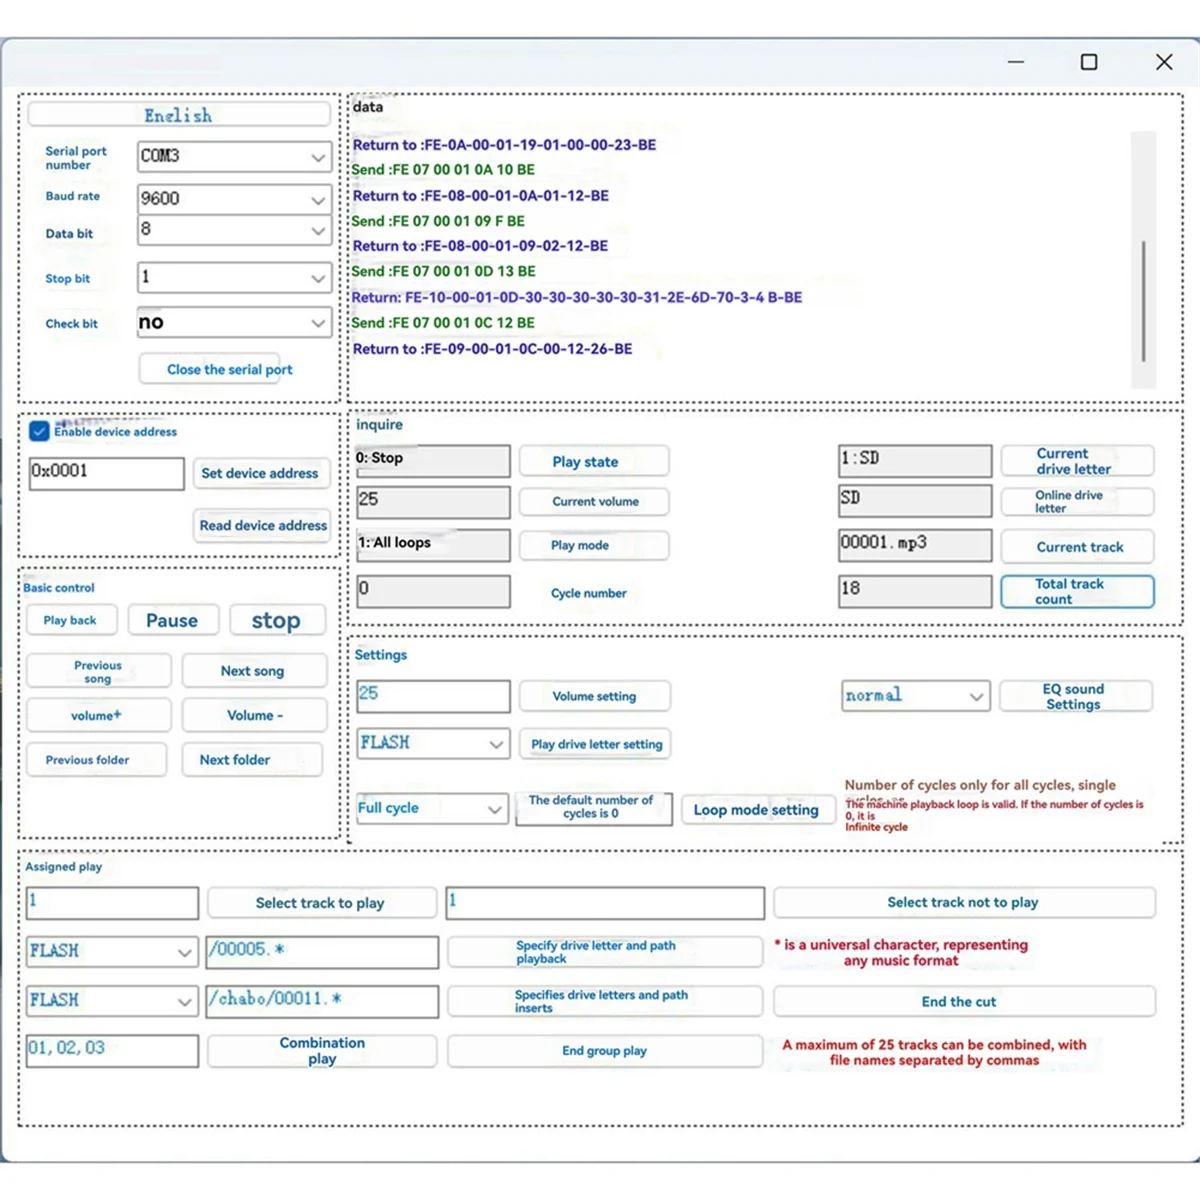
Task: Query the Total track count
Action: pos(1076,592)
